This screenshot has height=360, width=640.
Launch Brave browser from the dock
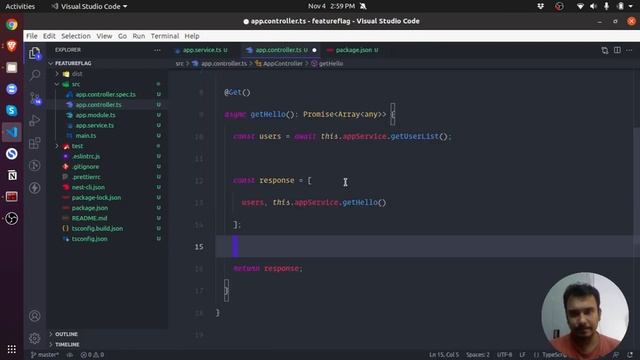11,46
